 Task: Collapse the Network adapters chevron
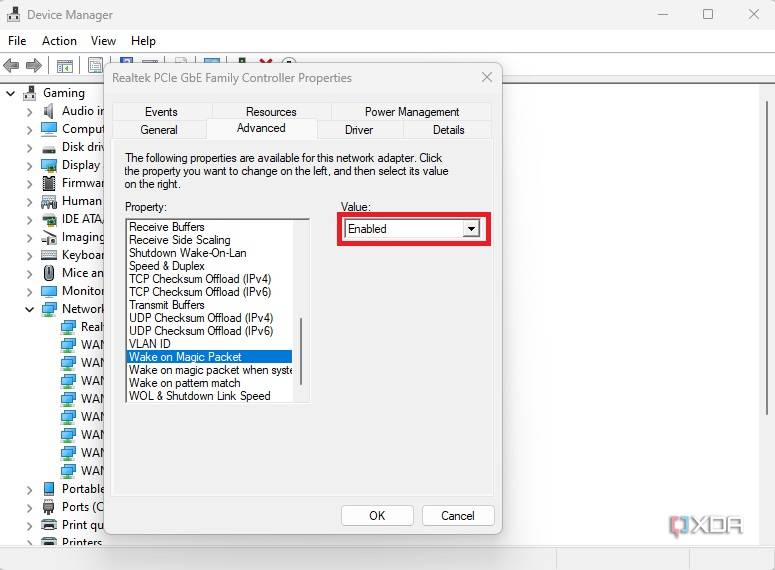coord(30,309)
